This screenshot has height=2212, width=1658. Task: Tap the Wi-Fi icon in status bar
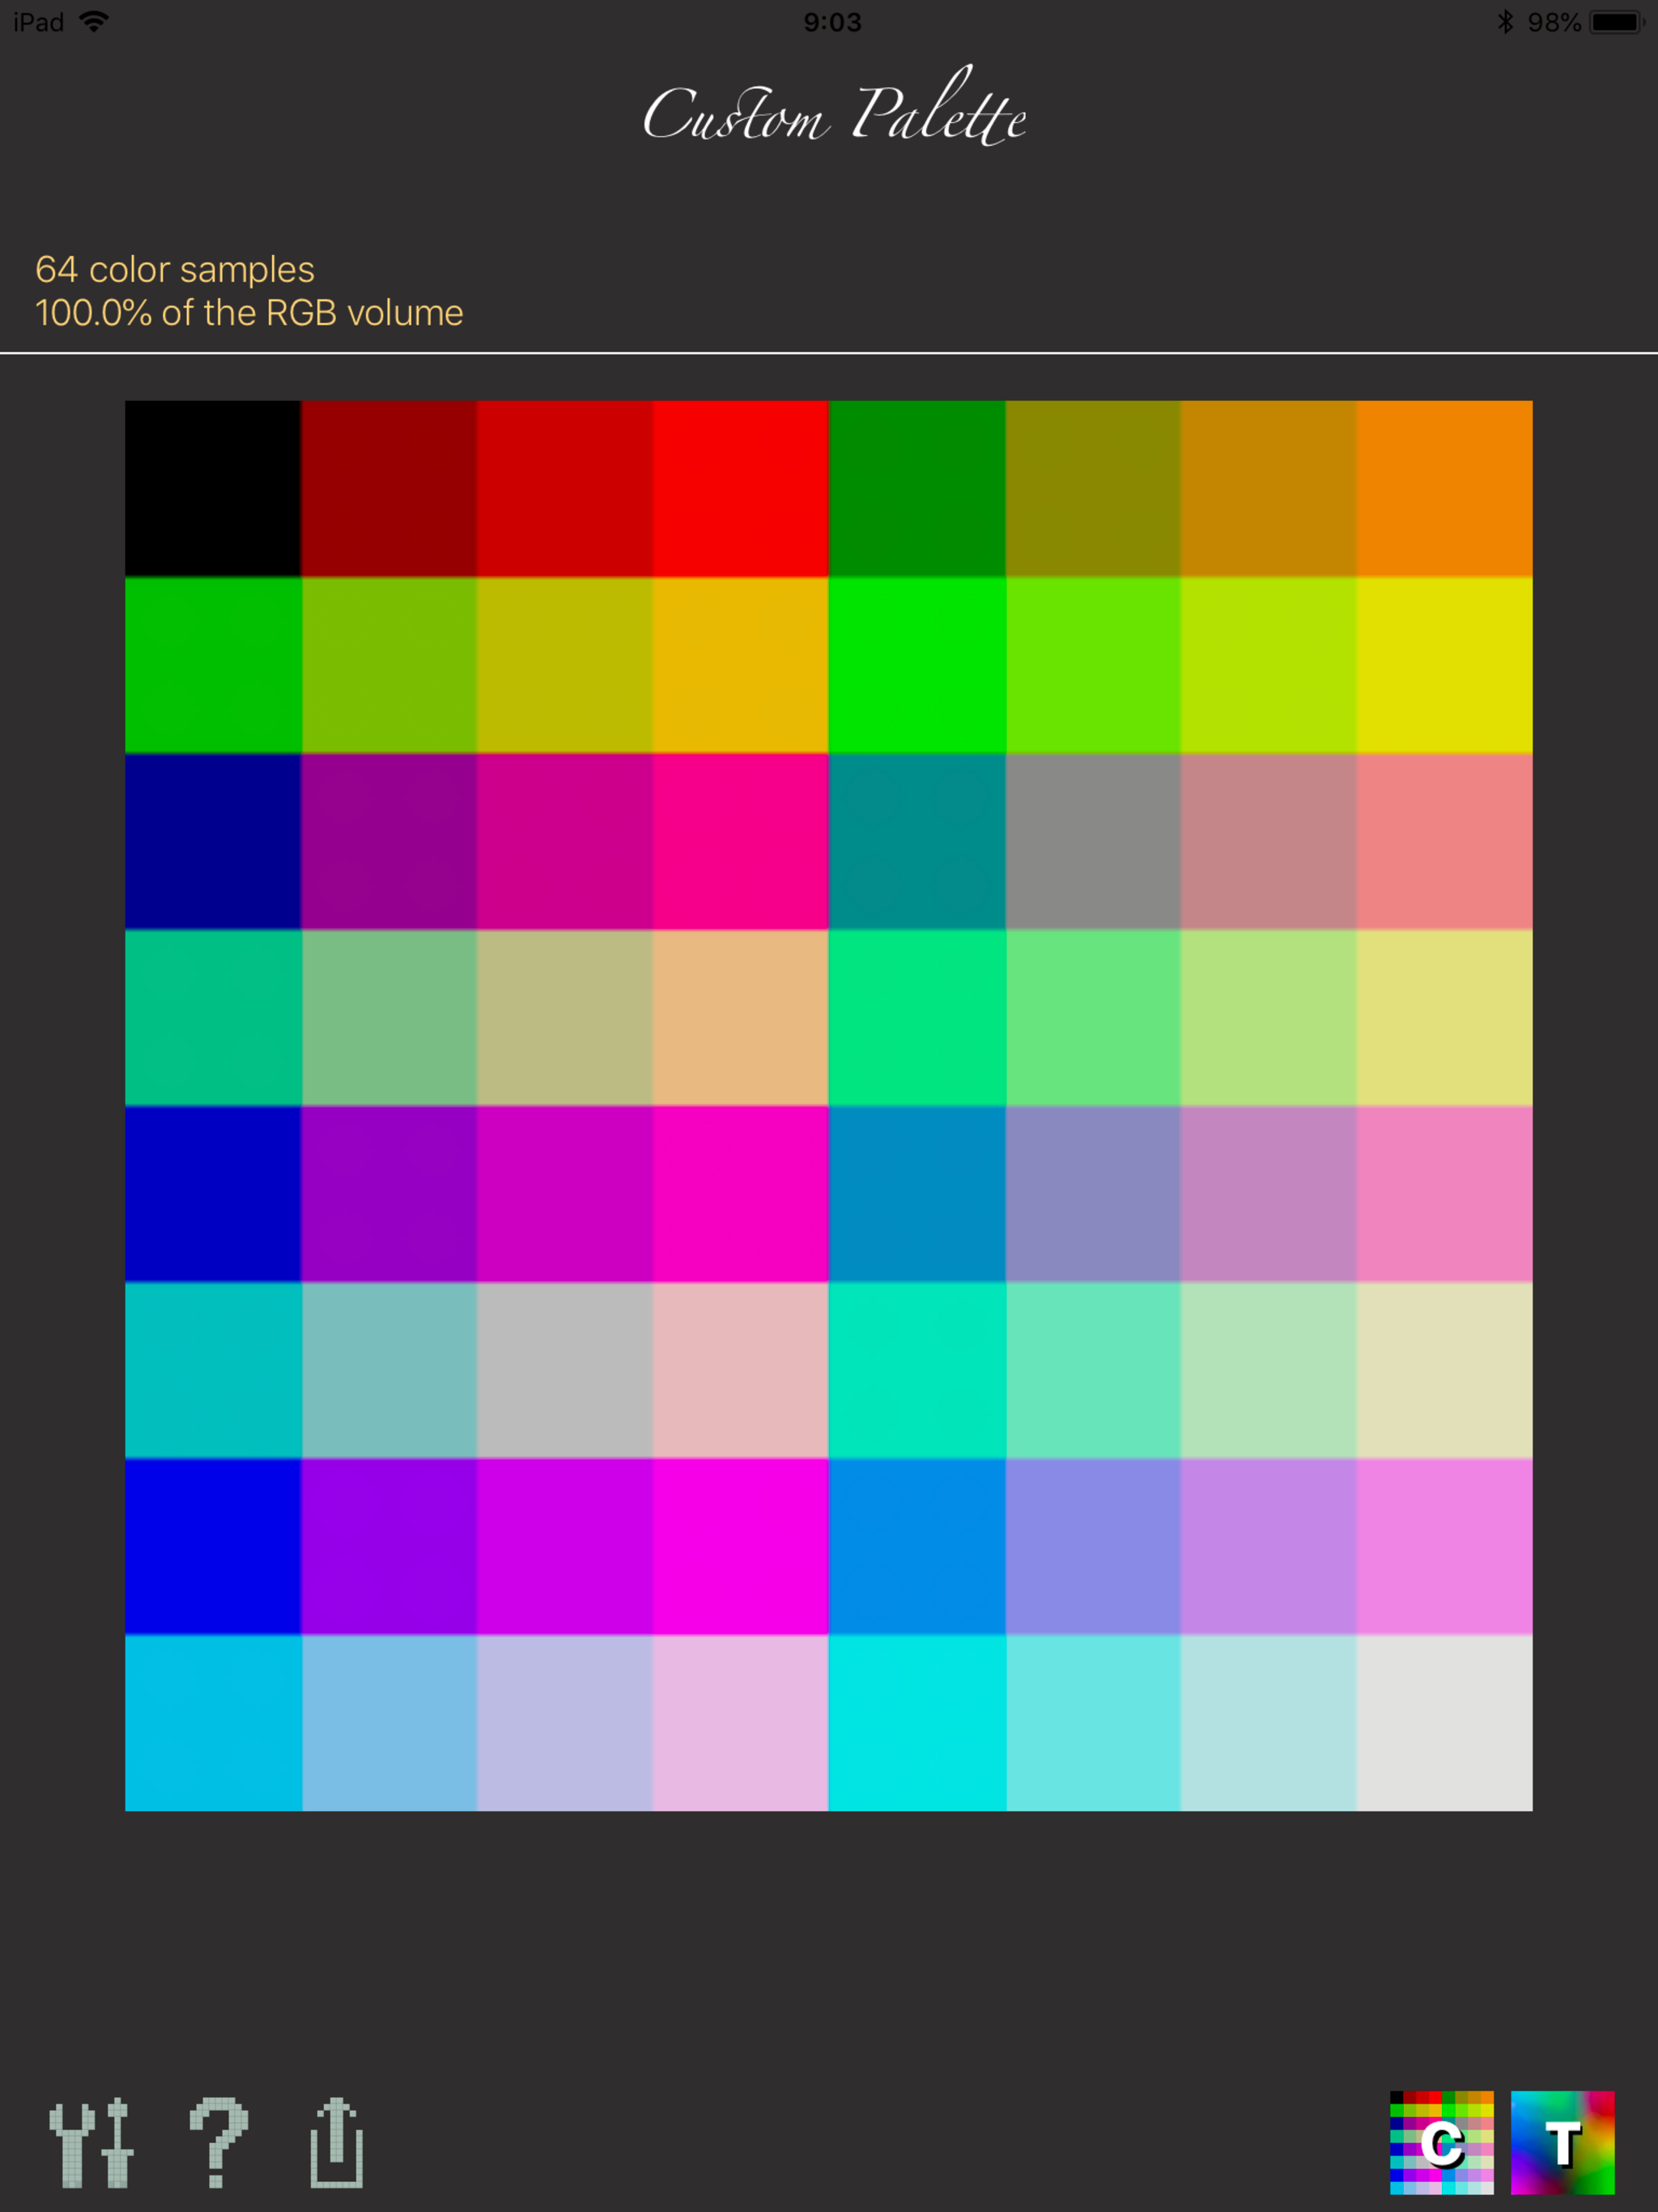(x=94, y=22)
